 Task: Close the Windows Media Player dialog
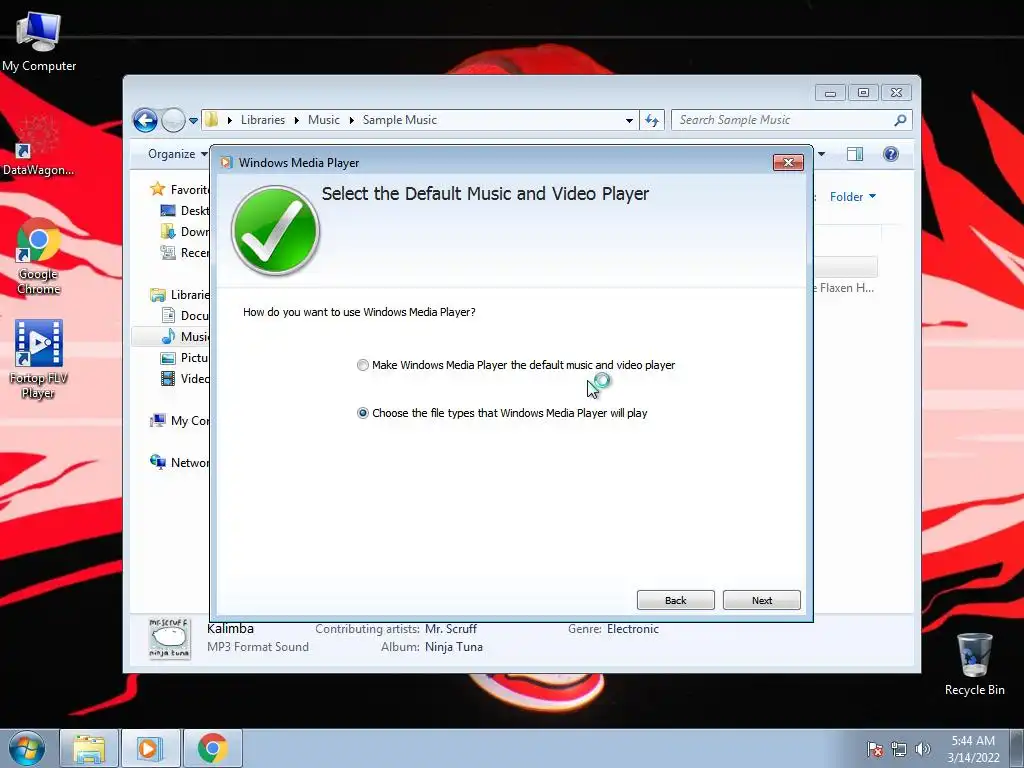tap(788, 163)
